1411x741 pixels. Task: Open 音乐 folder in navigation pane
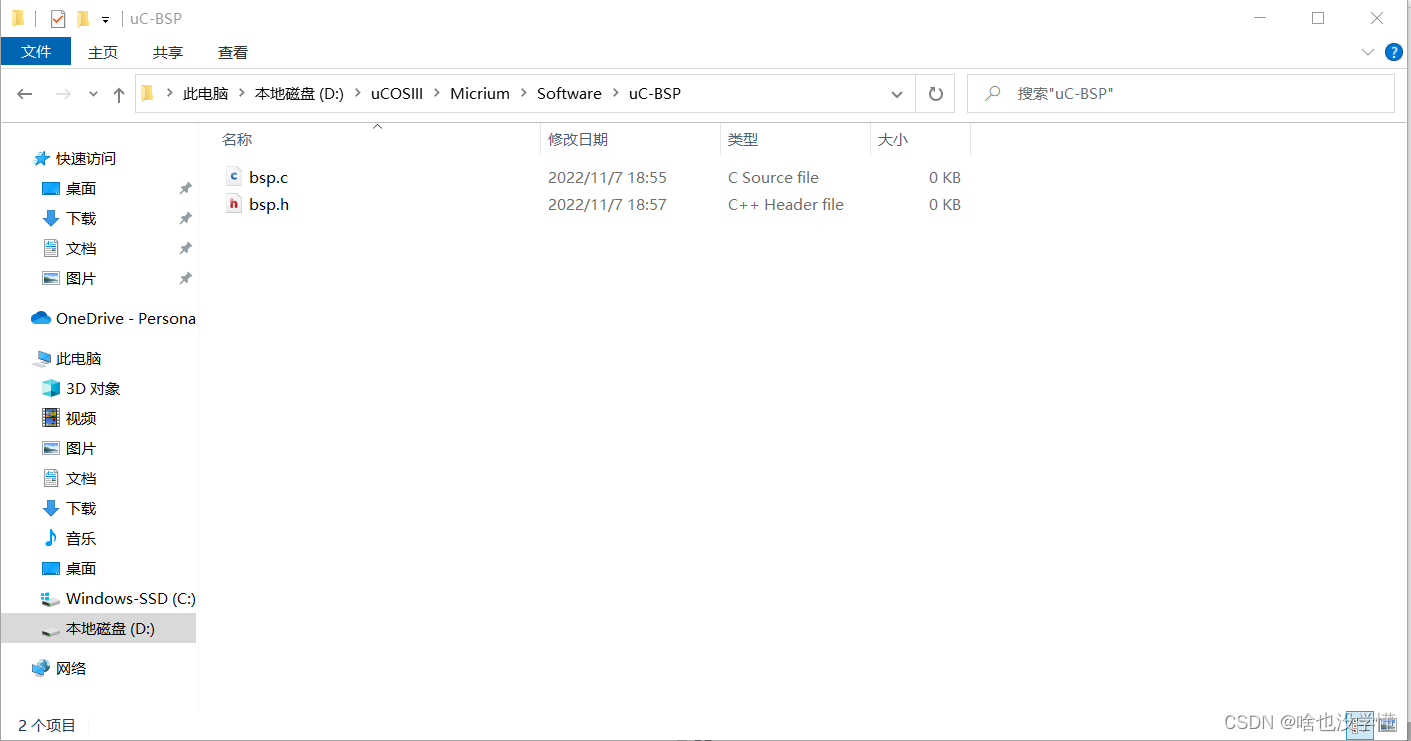pos(81,538)
